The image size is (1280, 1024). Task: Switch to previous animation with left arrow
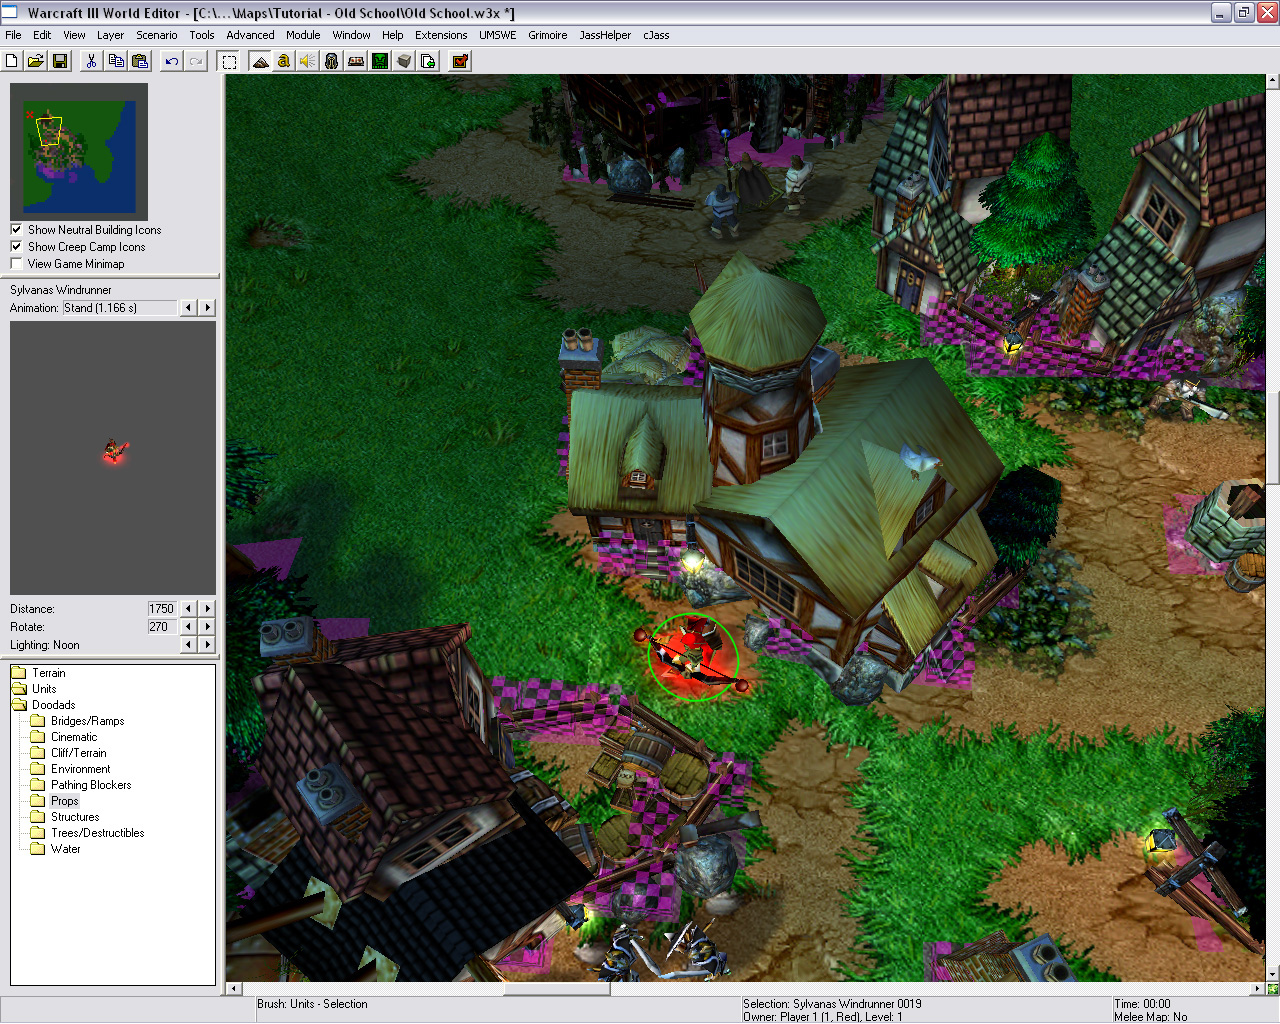pyautogui.click(x=188, y=308)
